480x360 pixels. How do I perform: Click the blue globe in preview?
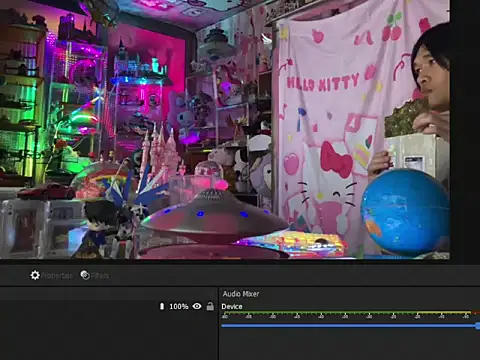pos(405,212)
